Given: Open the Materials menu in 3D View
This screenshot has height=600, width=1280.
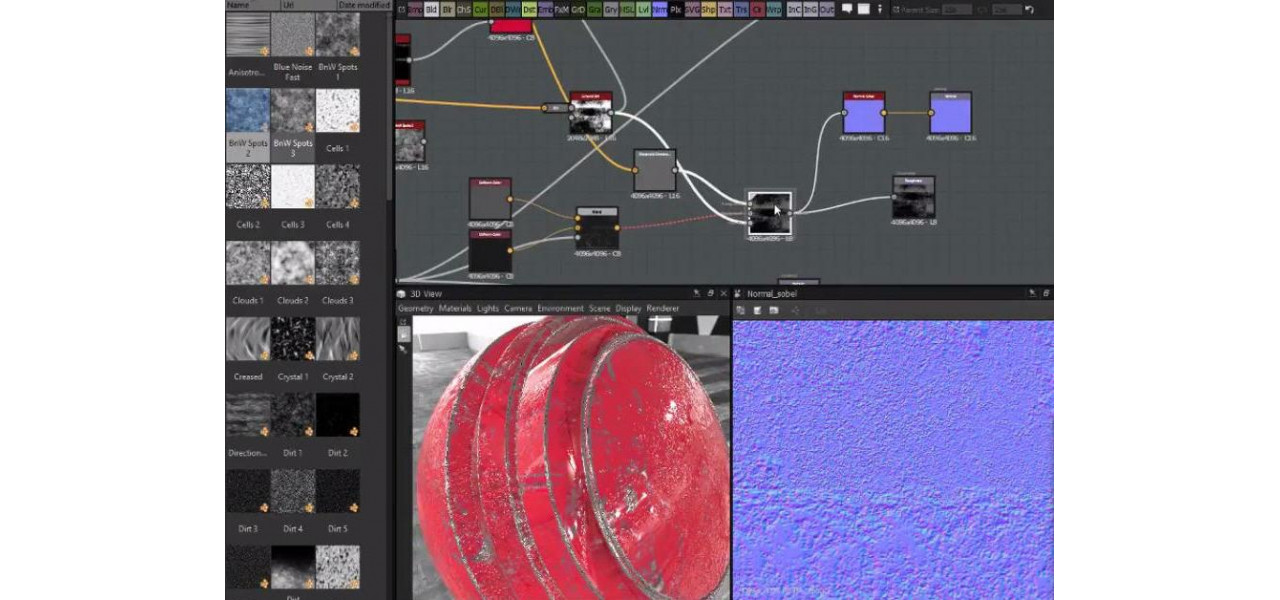Looking at the screenshot, I should 455,308.
